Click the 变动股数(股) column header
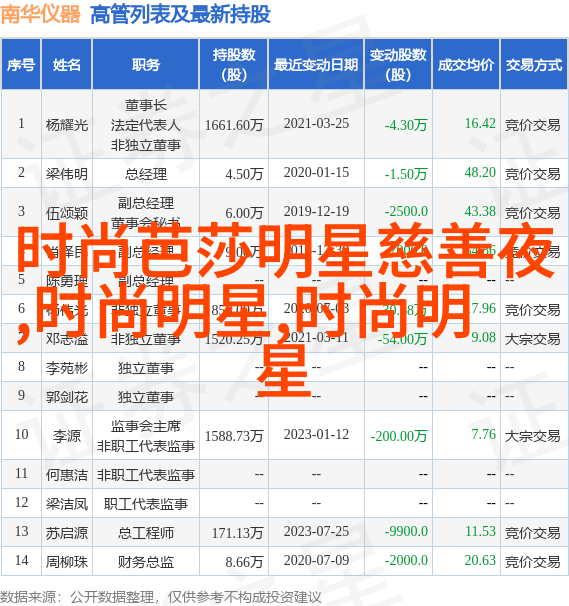This screenshot has height=606, width=569. point(398,64)
